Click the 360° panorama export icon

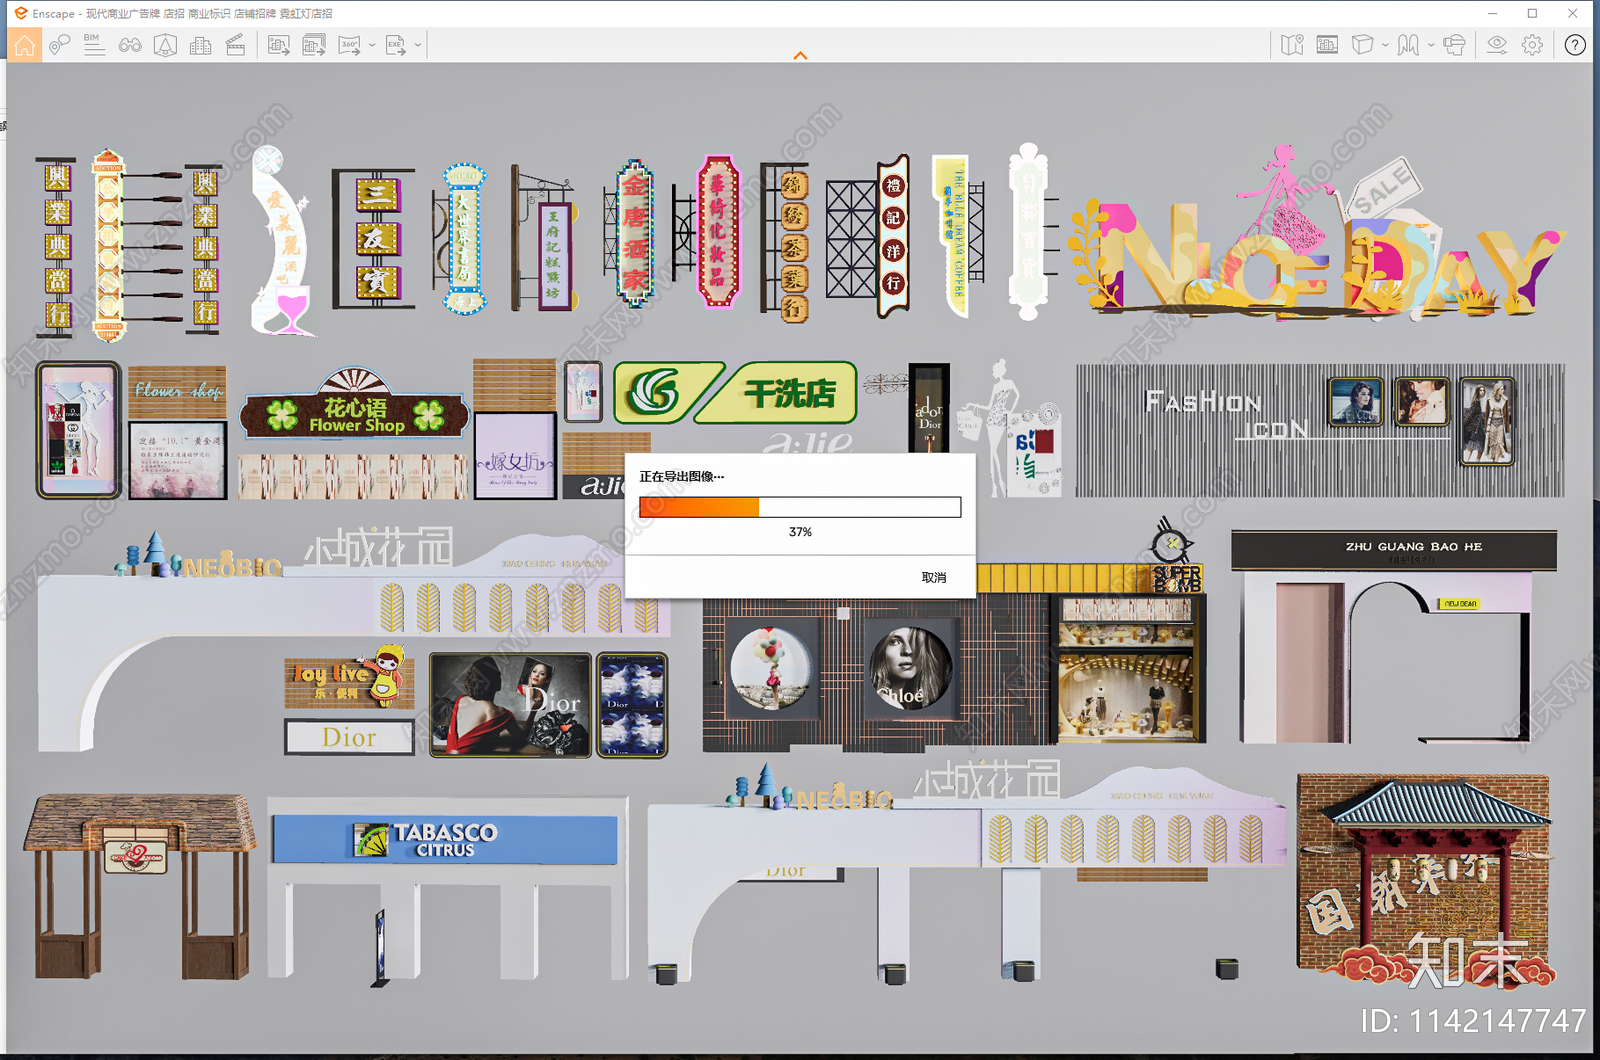tap(349, 45)
